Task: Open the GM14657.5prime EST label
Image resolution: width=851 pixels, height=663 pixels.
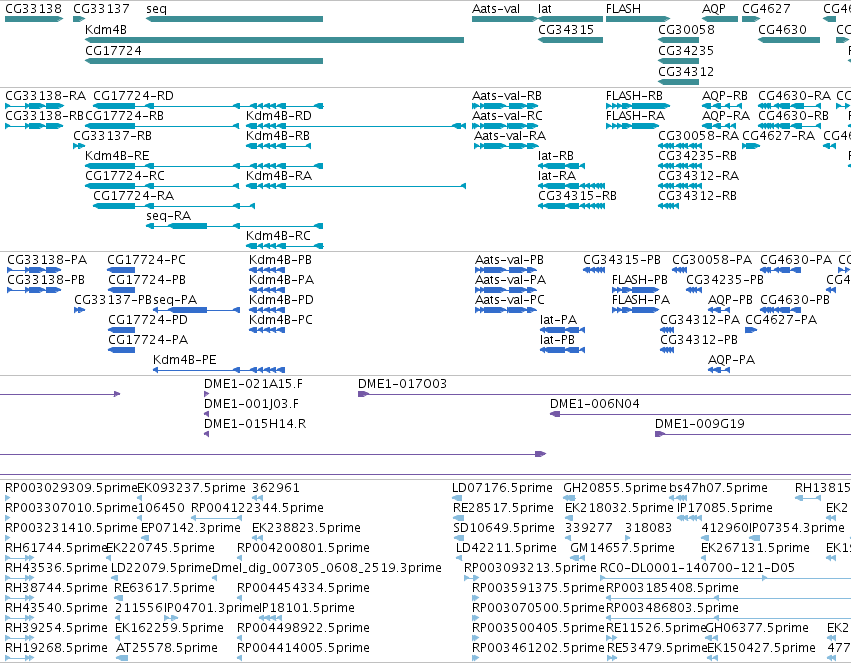Action: [x=623, y=548]
